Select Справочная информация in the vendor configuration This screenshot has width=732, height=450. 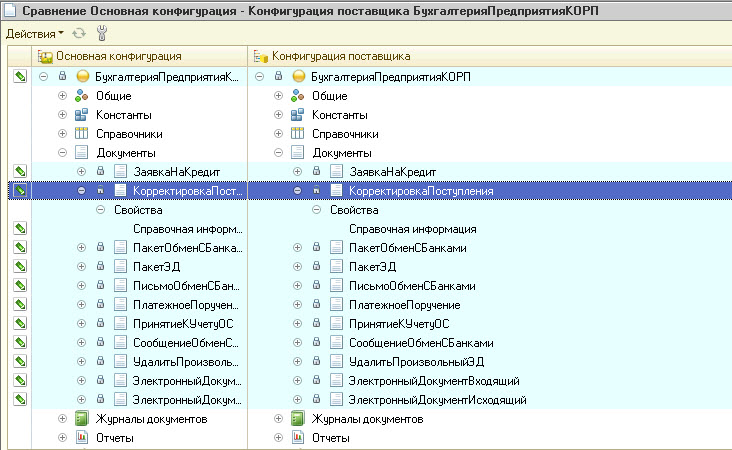tap(413, 229)
